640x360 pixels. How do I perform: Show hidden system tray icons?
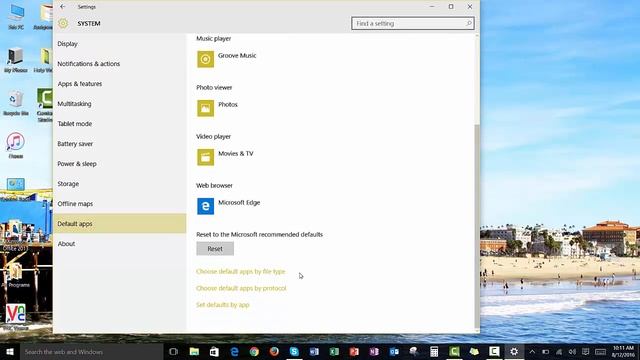tap(532, 351)
